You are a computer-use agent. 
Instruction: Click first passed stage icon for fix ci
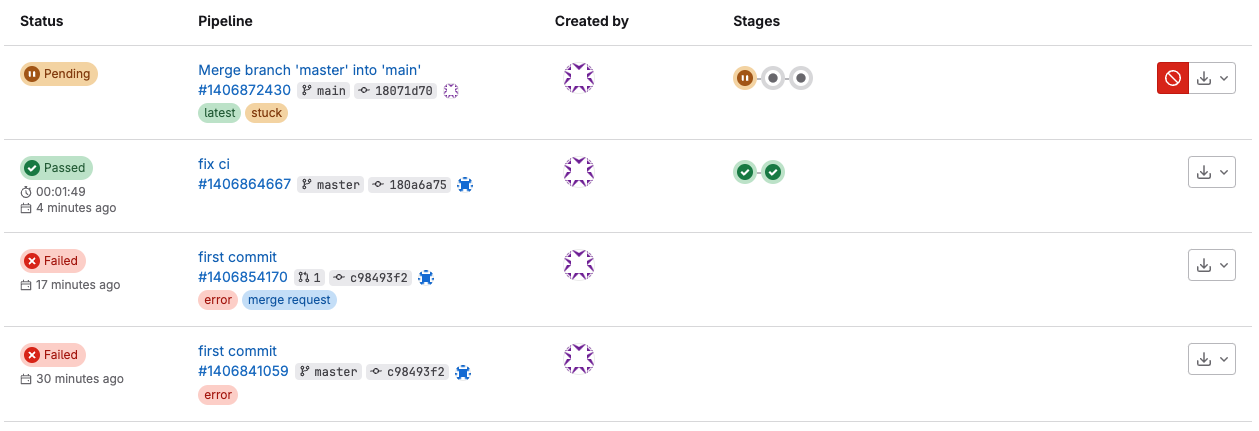[745, 172]
